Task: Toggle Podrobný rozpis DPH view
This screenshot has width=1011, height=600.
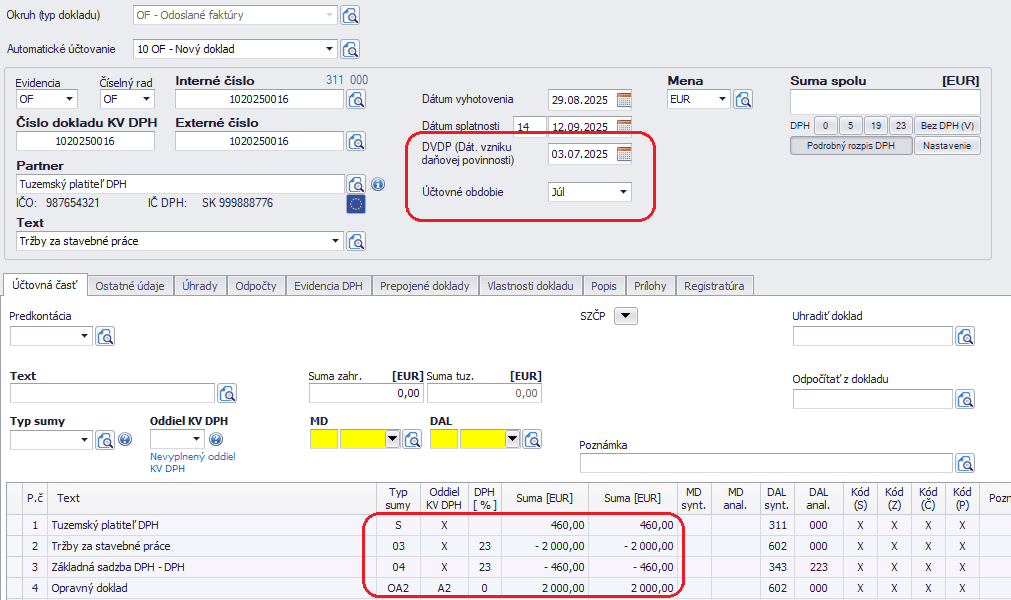Action: [850, 146]
